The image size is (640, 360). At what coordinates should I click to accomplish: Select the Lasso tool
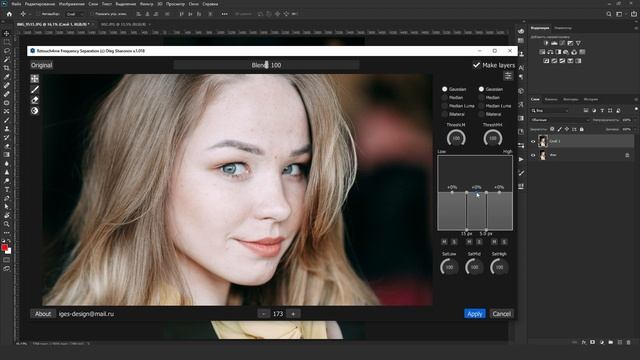click(7, 51)
